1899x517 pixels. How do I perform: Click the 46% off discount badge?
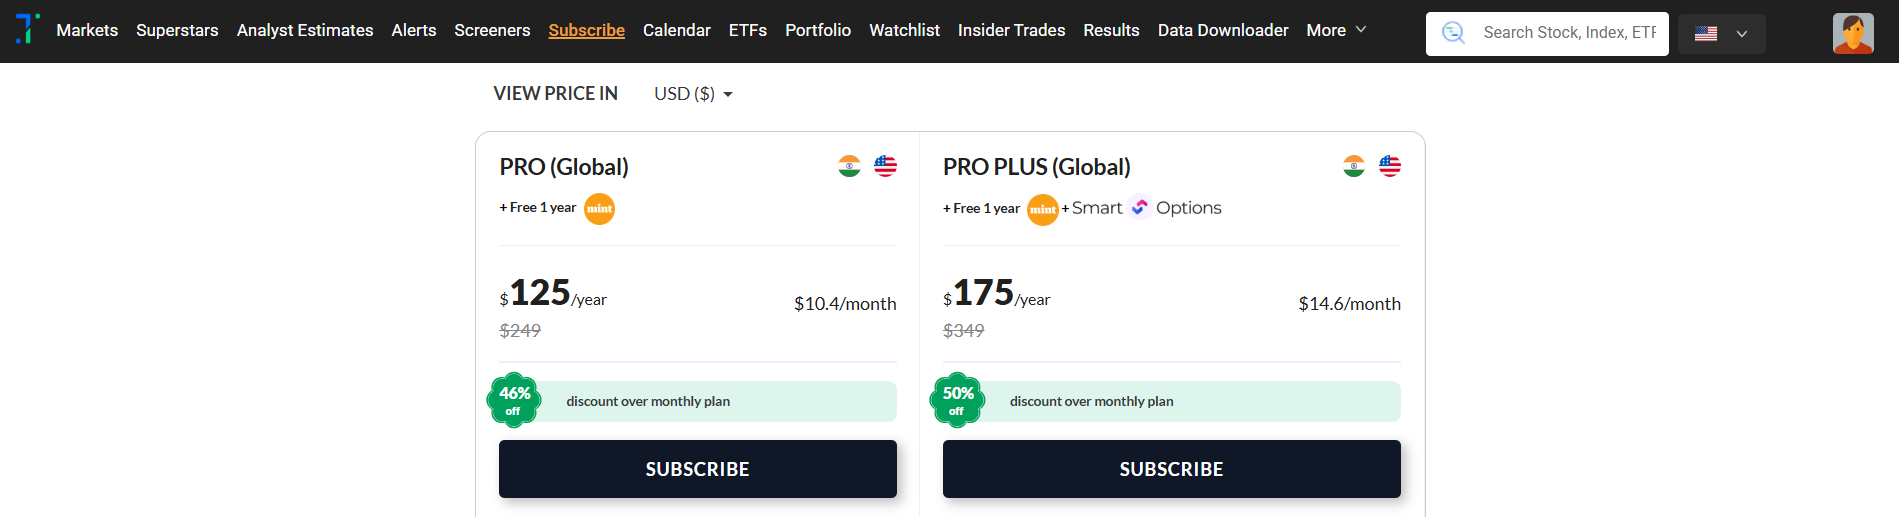[514, 400]
